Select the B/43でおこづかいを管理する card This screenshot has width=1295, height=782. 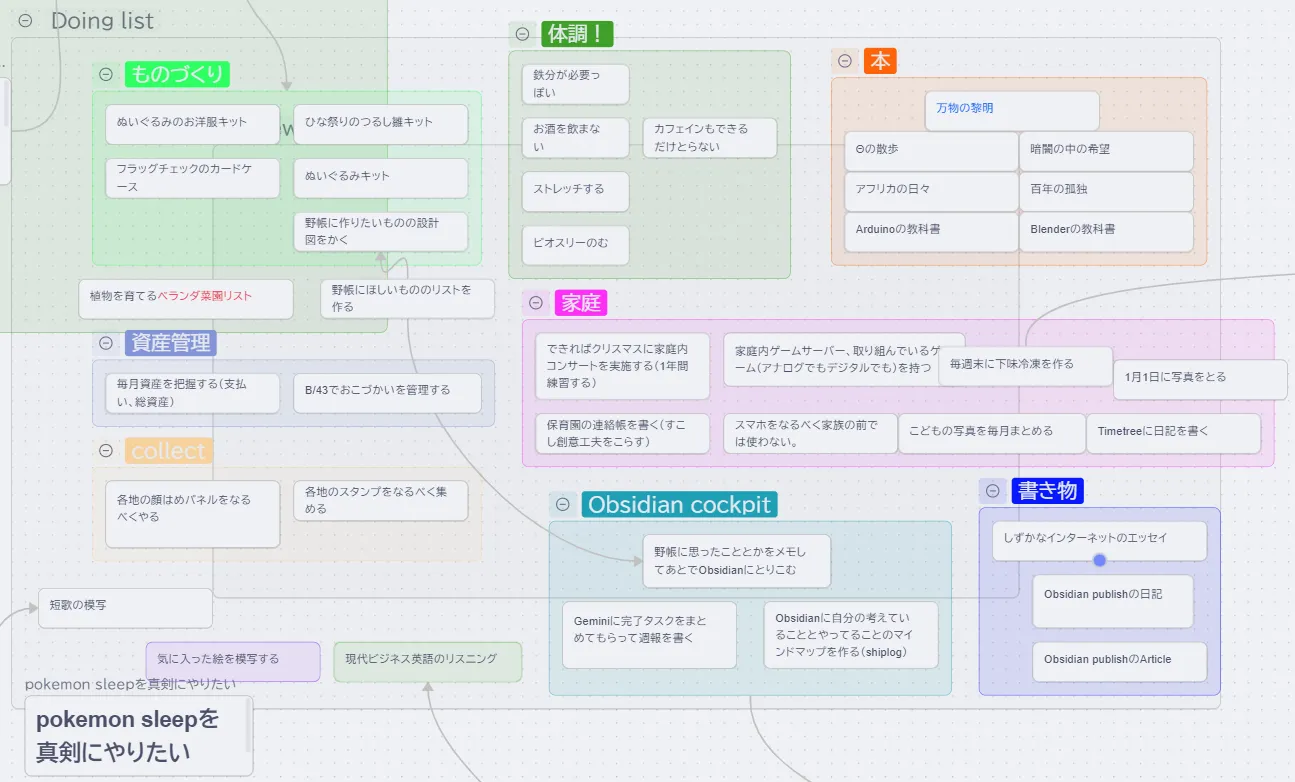click(x=387, y=393)
